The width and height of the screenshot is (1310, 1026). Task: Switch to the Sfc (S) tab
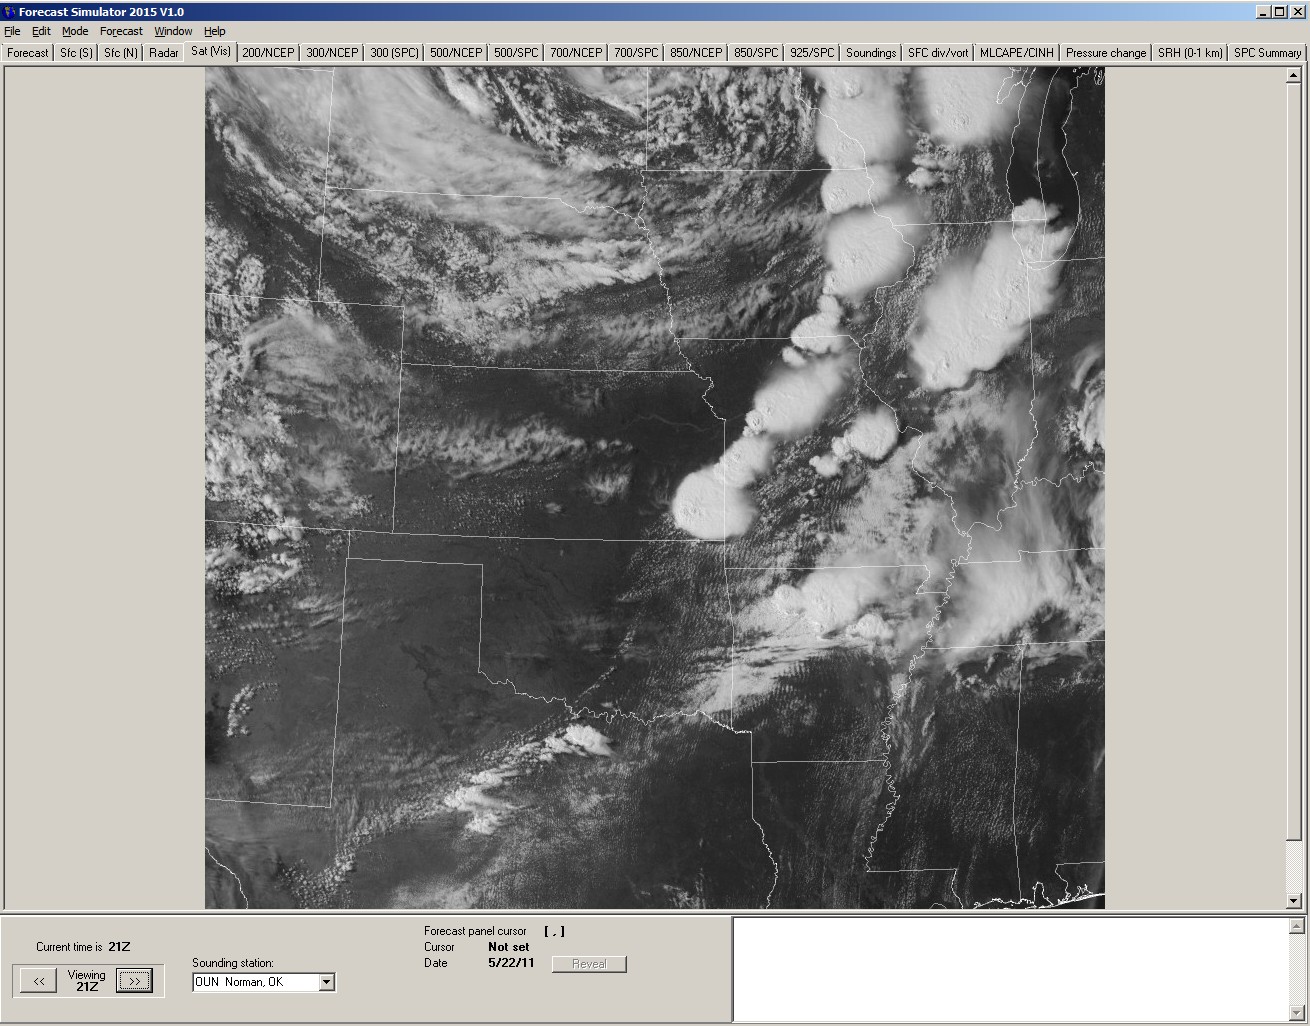76,53
